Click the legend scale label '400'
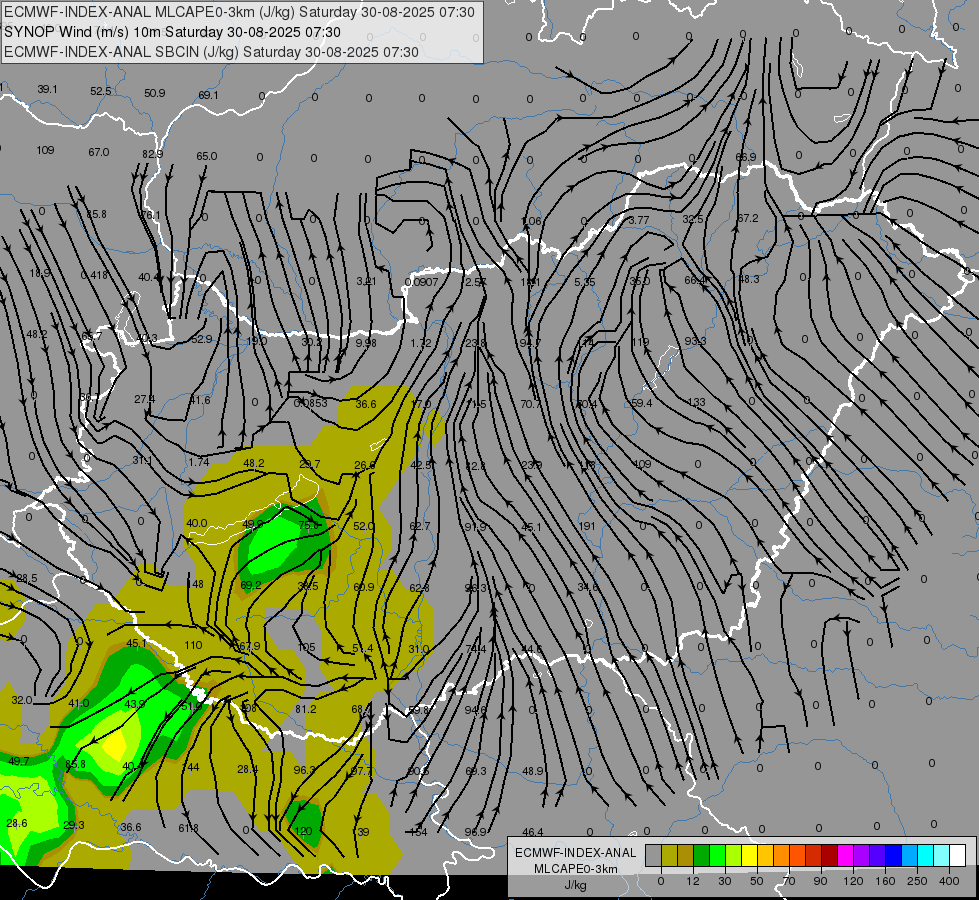This screenshot has width=979, height=900. point(949,881)
